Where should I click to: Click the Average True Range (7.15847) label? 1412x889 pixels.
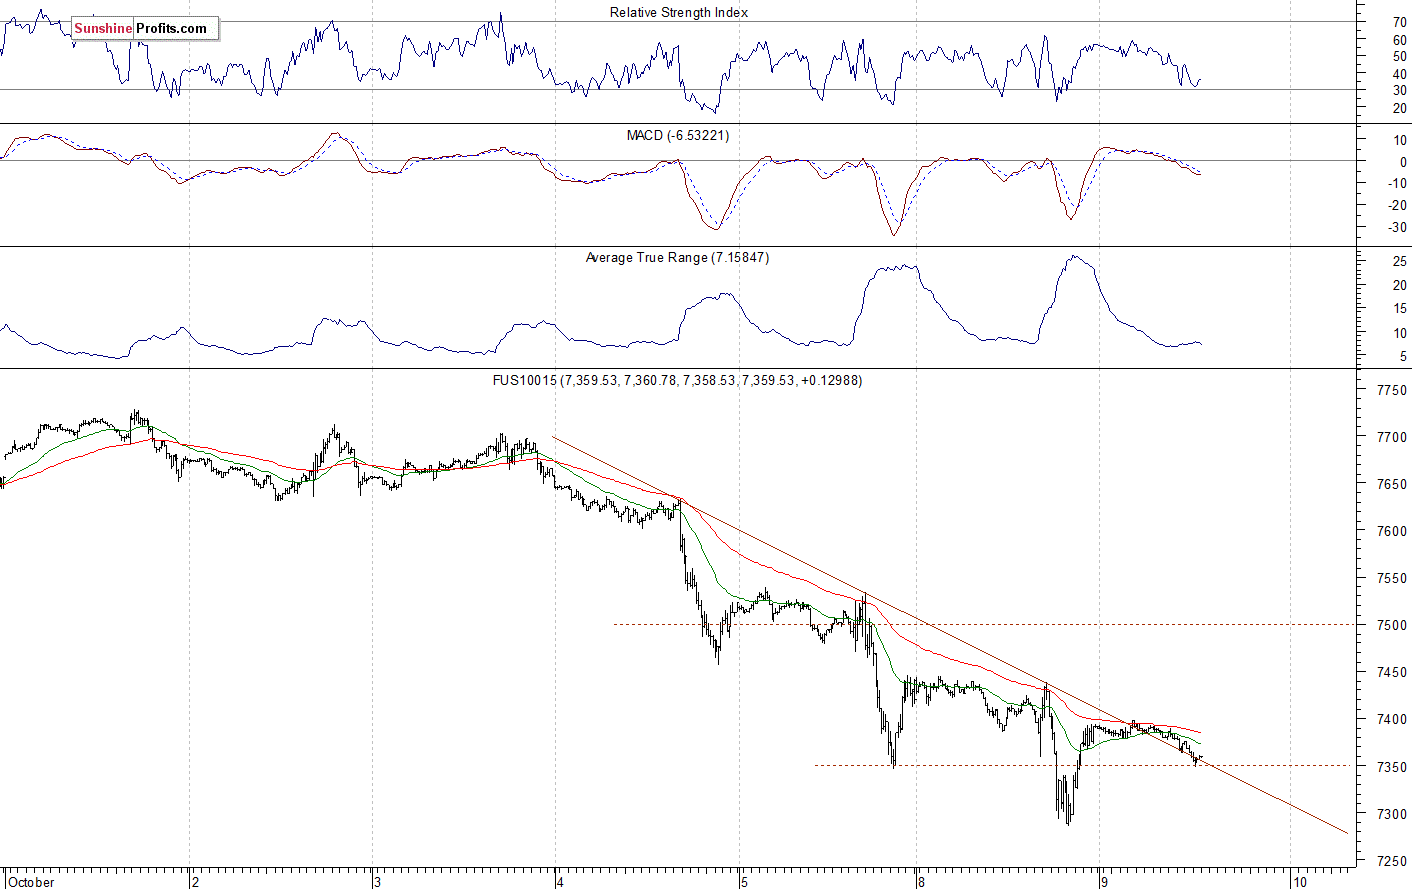(677, 257)
